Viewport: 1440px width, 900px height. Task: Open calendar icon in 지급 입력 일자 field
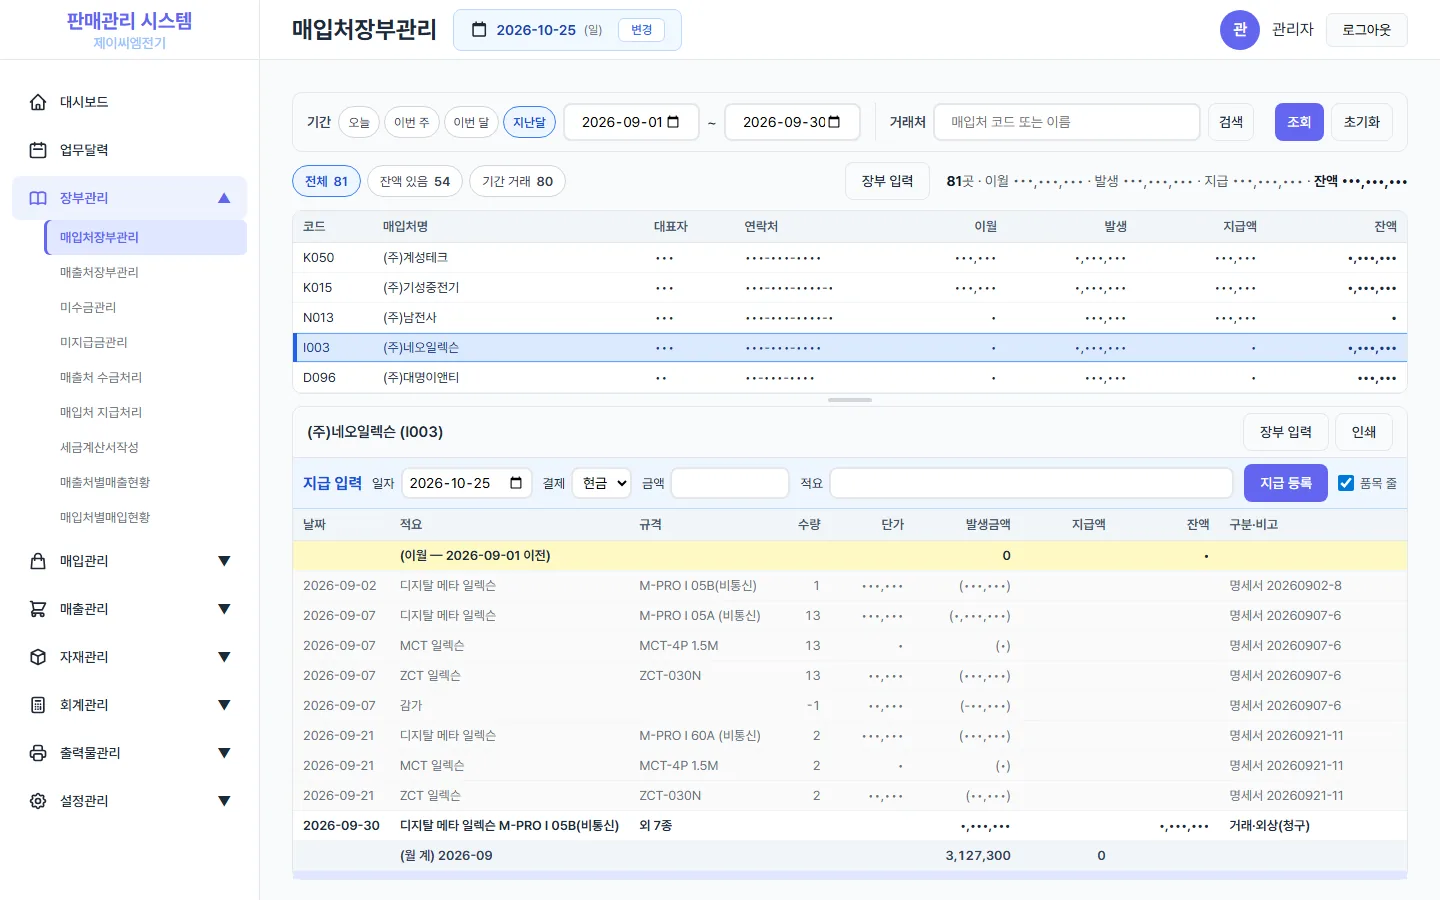coord(516,483)
